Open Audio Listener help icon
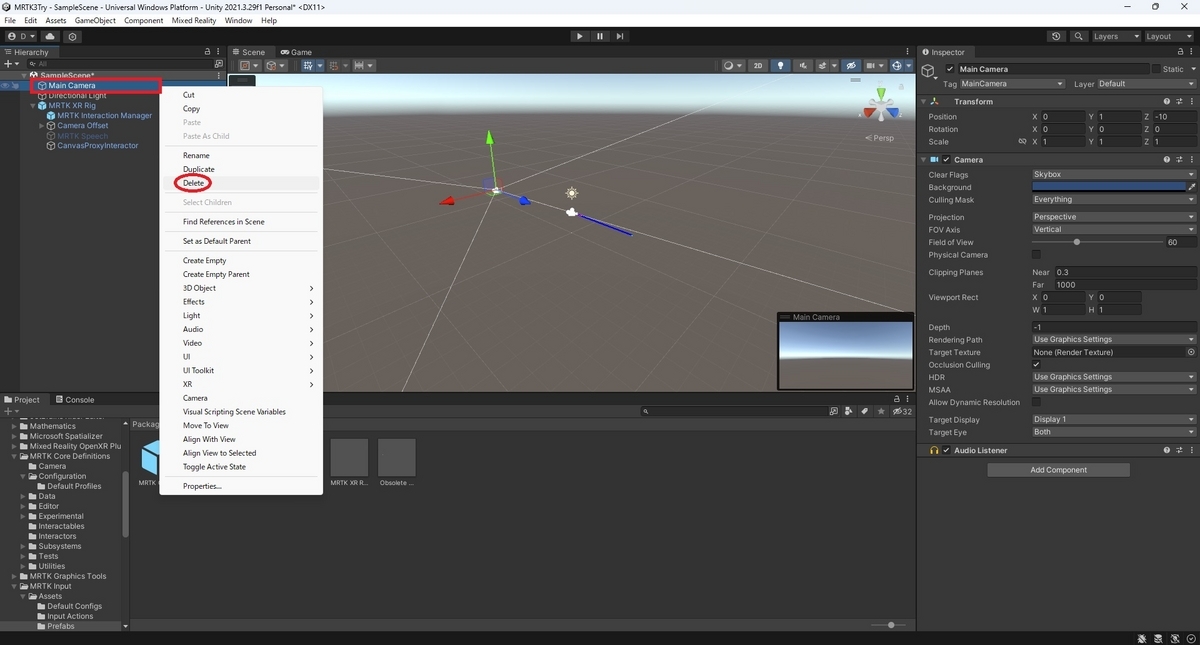This screenshot has width=1200, height=645. [1167, 451]
